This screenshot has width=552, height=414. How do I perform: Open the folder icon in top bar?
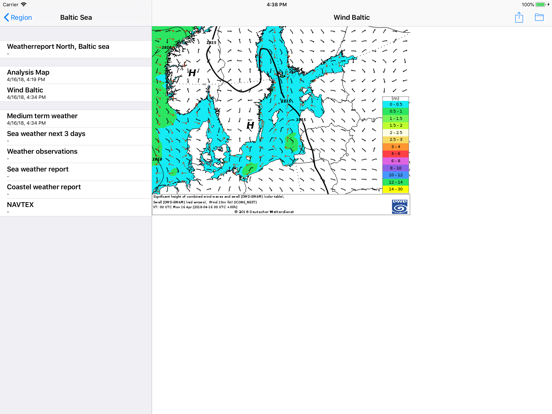point(539,17)
